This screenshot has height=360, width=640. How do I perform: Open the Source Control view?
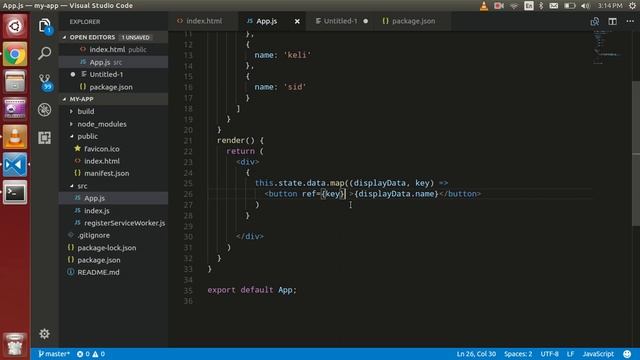point(44,81)
